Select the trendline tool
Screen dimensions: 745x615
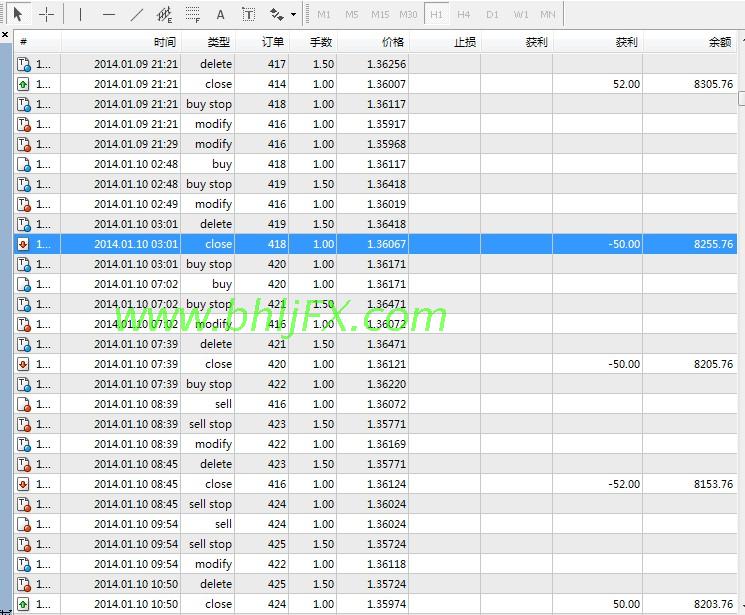click(x=136, y=15)
